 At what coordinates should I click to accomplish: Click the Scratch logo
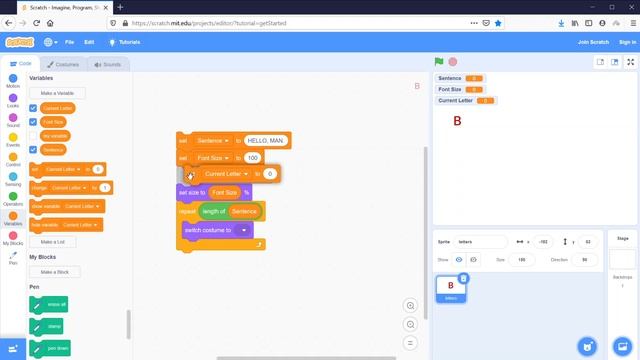click(20, 42)
